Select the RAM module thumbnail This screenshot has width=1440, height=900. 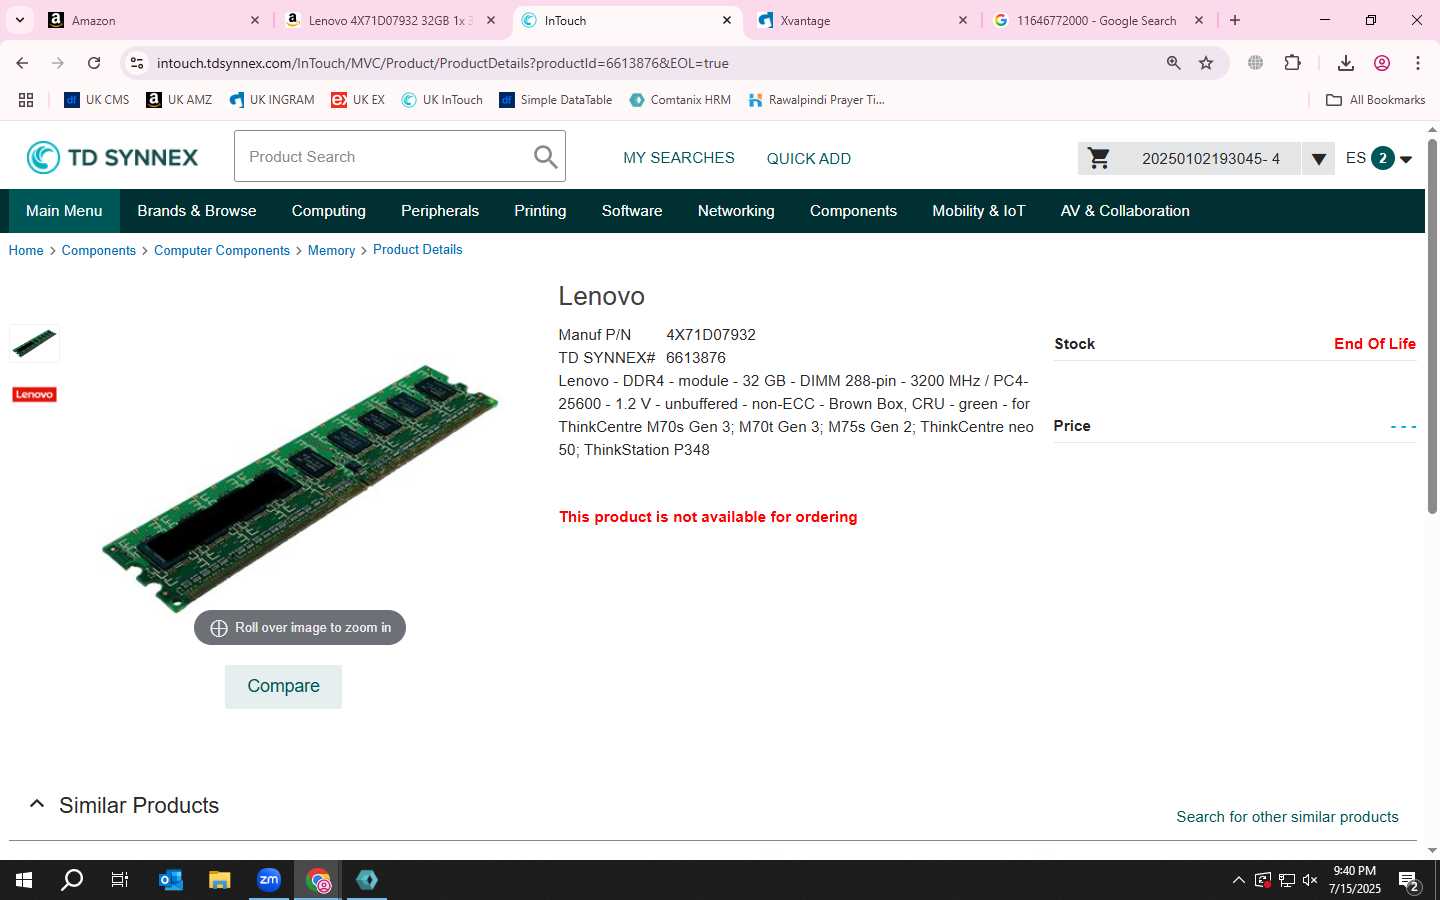(x=34, y=343)
